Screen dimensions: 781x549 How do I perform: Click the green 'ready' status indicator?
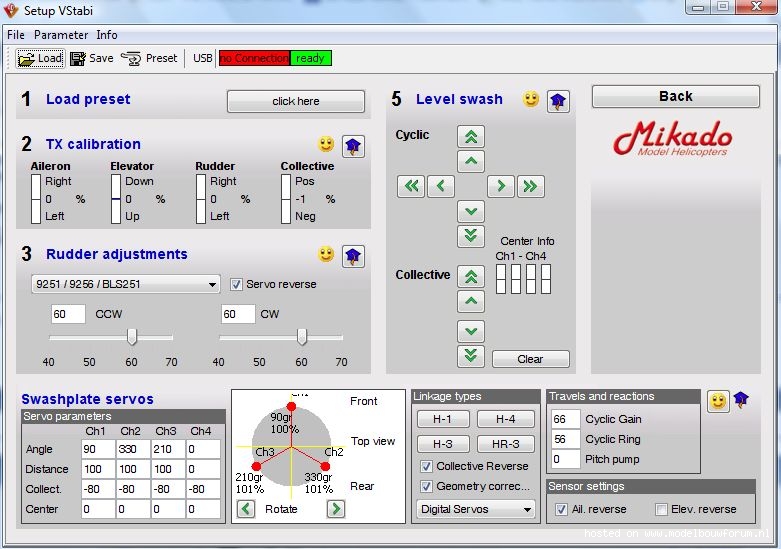[x=310, y=58]
